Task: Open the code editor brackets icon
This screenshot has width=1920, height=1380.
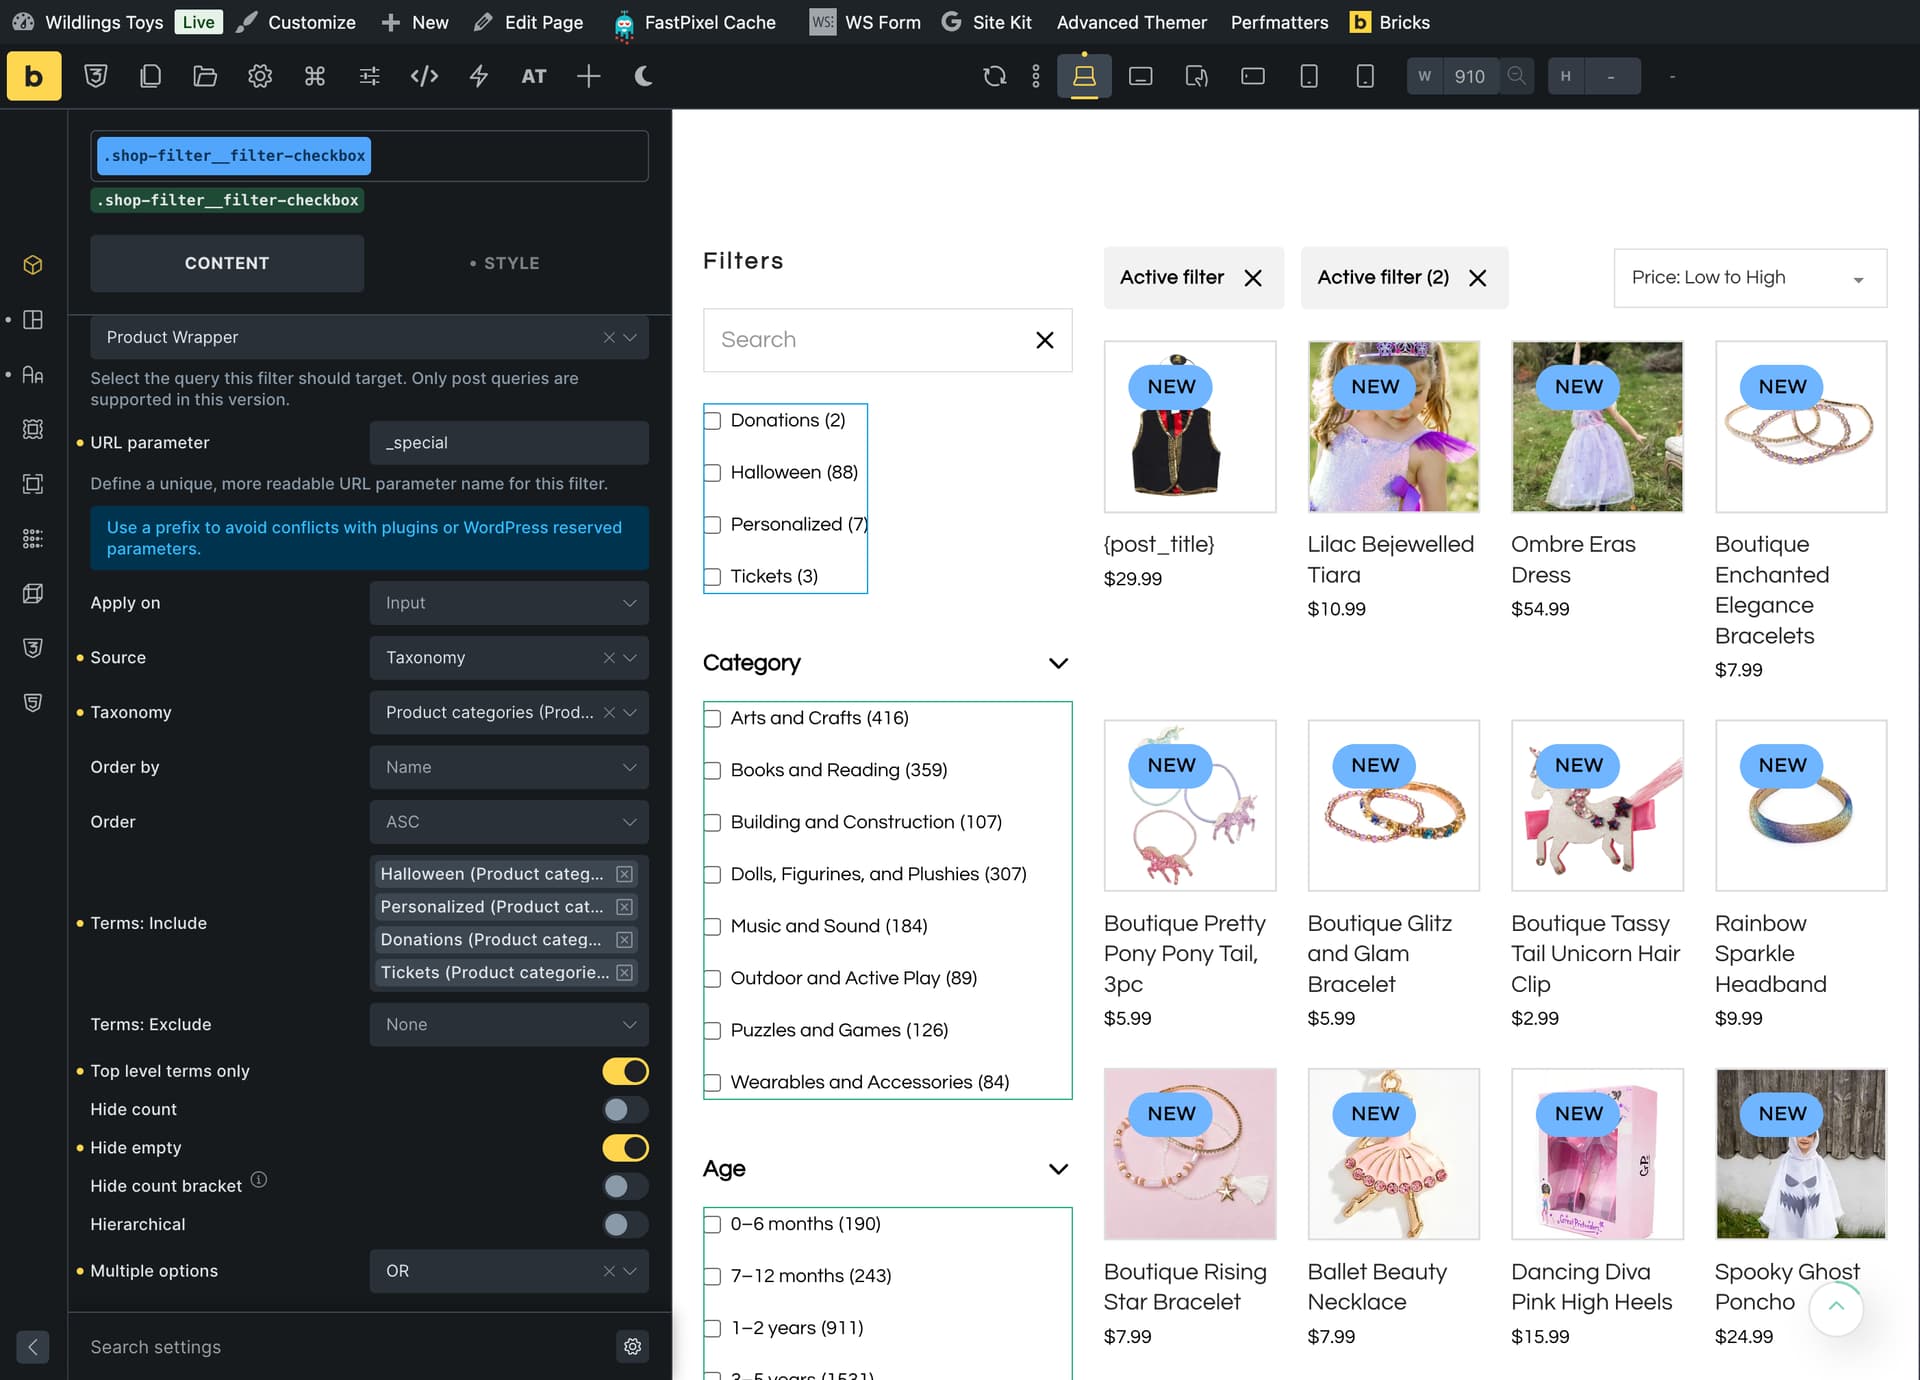Action: point(424,76)
